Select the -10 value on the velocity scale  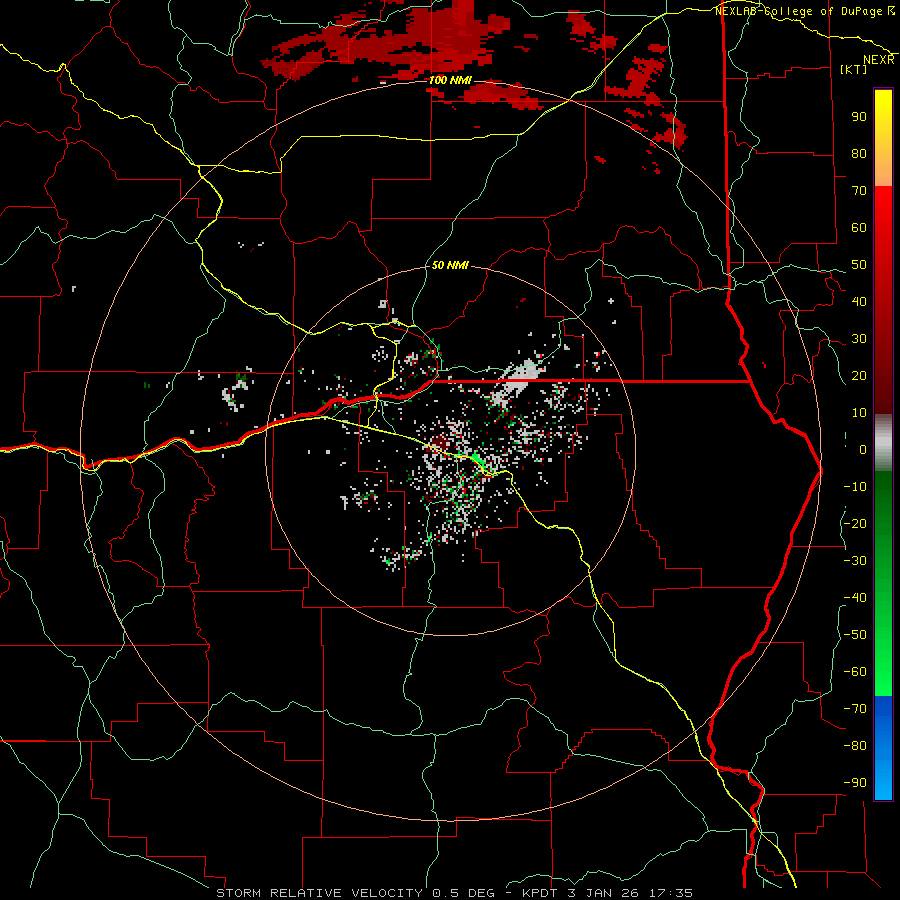[855, 487]
